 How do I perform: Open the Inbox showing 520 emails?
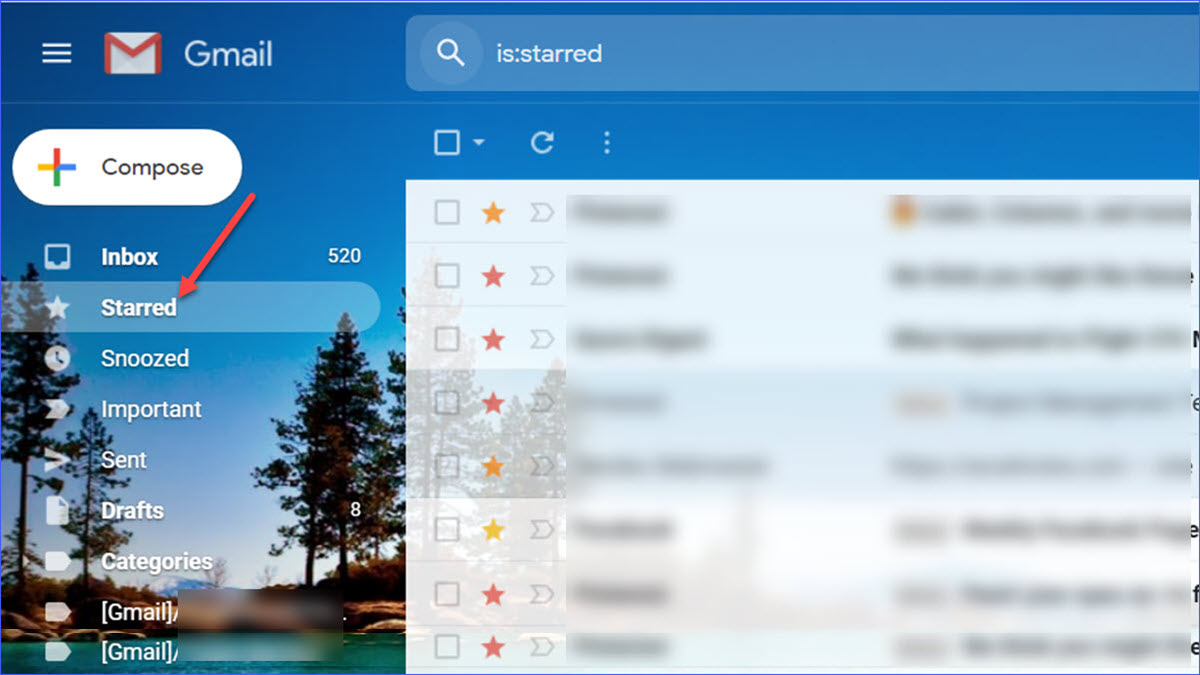point(128,255)
